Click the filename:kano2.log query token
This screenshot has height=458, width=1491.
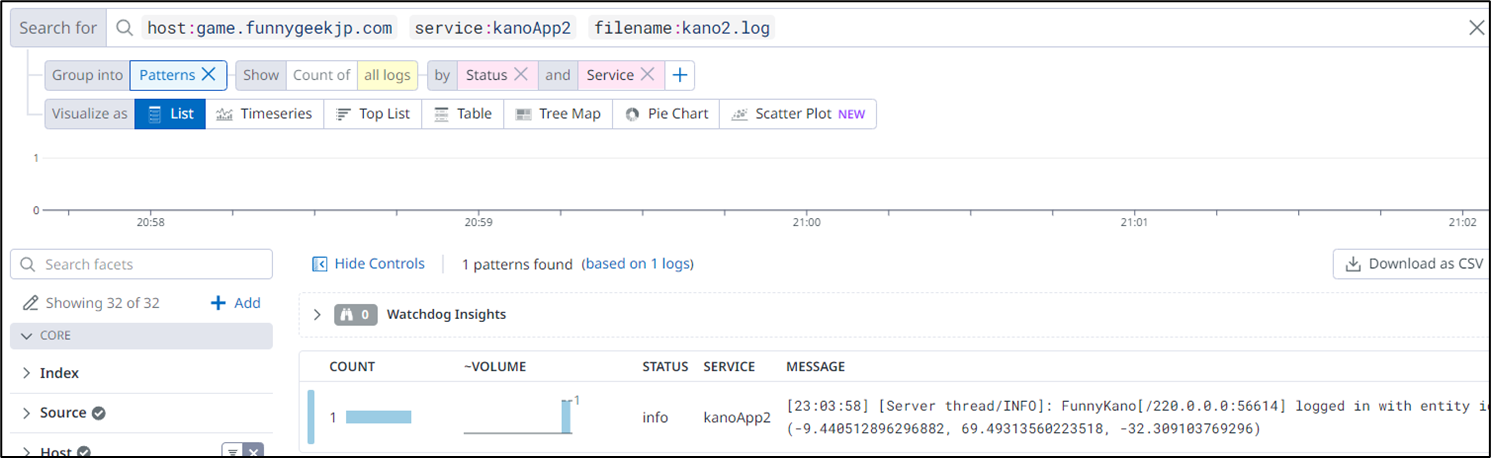click(682, 28)
